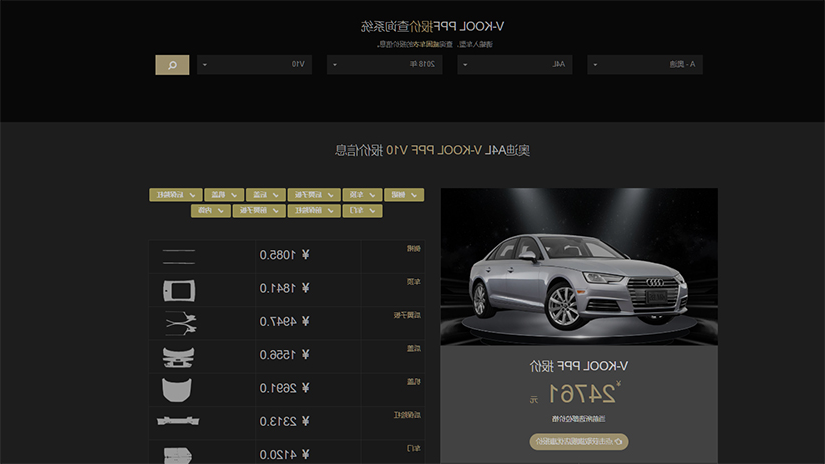Click the rear trunk lid shape icon

point(178,357)
